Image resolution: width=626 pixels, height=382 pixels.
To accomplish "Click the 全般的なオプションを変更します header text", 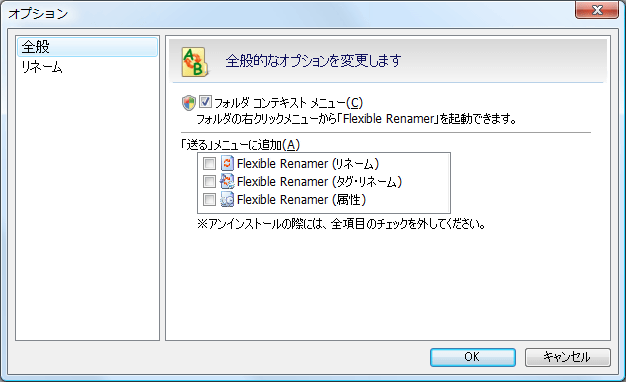I will pos(313,61).
